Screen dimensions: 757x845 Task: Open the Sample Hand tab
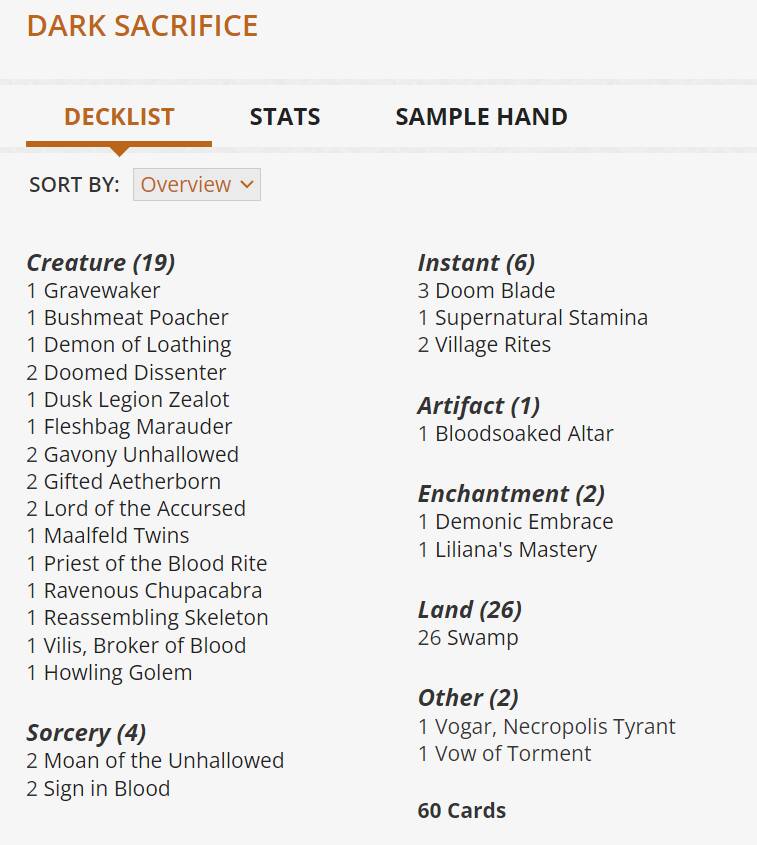[x=481, y=116]
